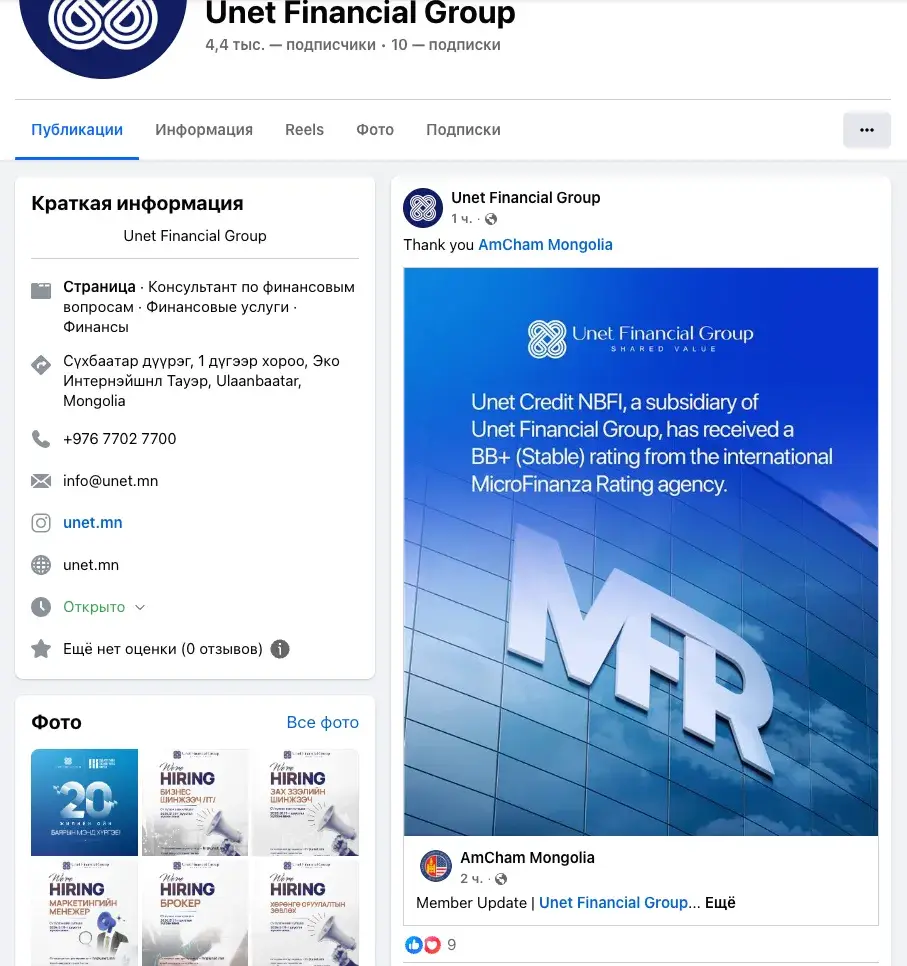Viewport: 907px width, 966px height.
Task: Click the address directions diamond icon
Action: coord(41,365)
